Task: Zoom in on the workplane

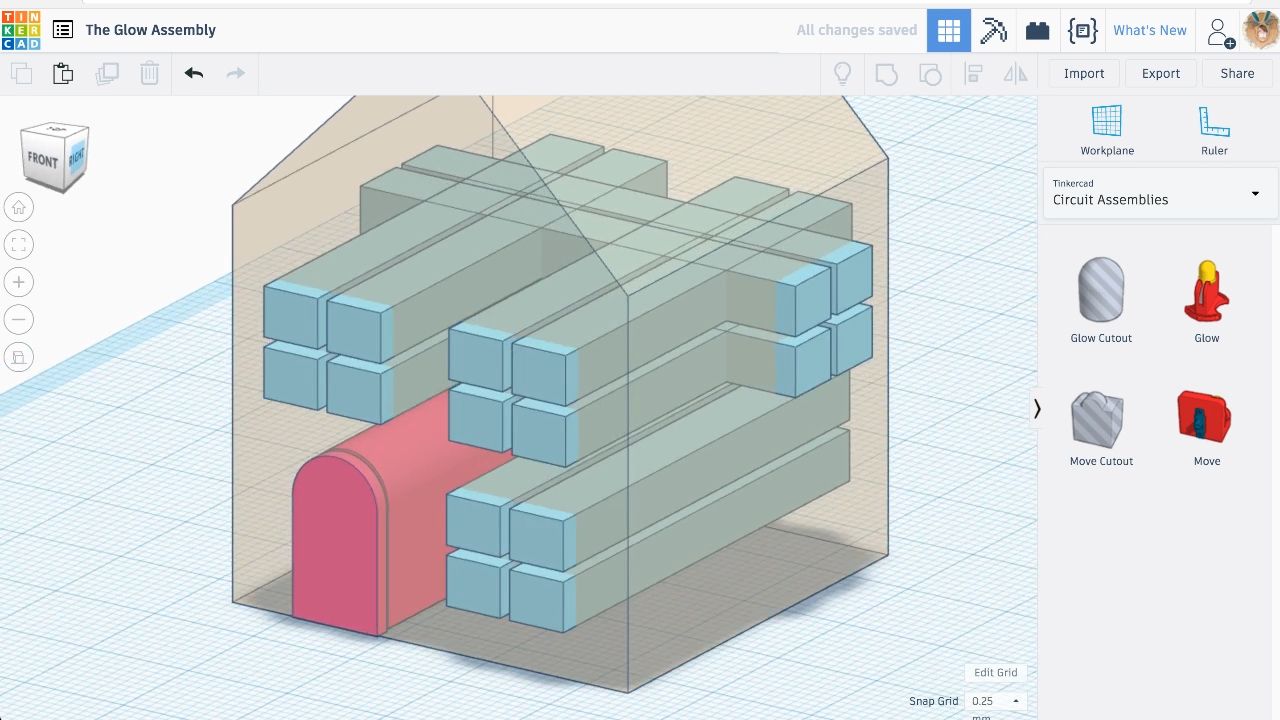Action: click(19, 282)
